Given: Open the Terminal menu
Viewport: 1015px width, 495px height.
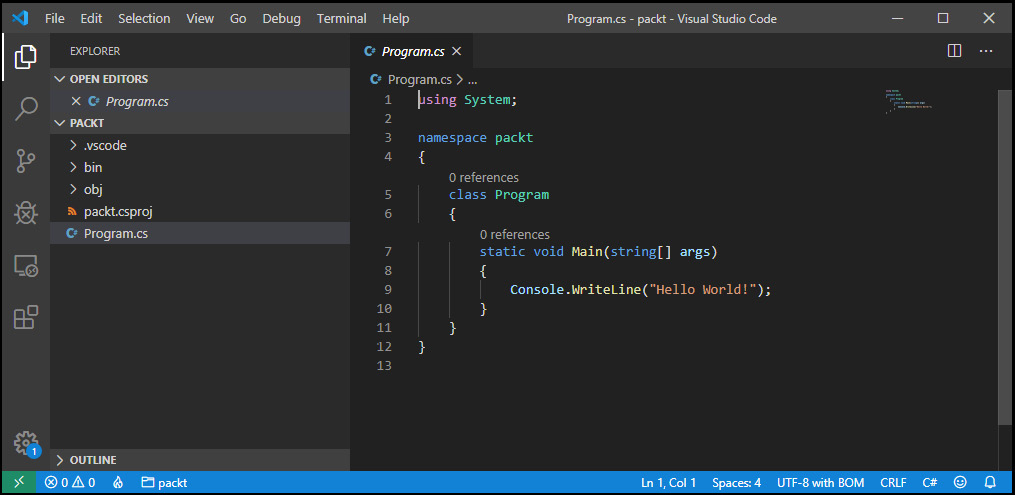Looking at the screenshot, I should click(x=342, y=19).
